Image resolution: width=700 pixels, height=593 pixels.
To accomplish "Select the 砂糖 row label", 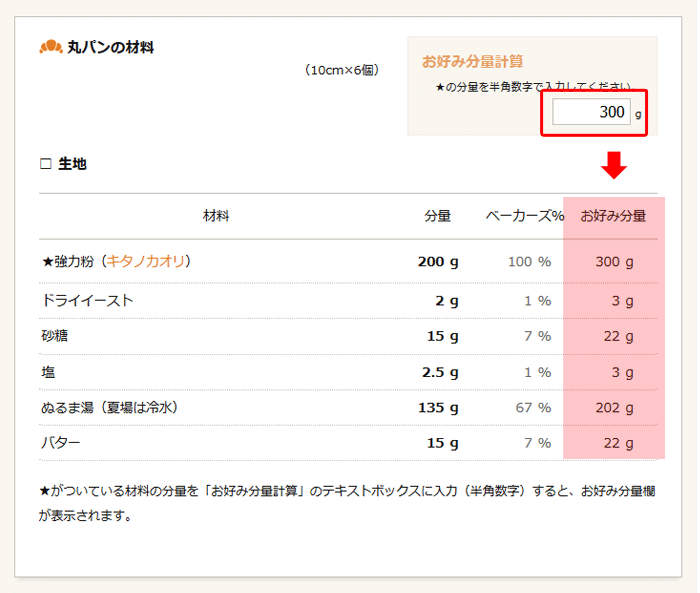I will (x=54, y=336).
